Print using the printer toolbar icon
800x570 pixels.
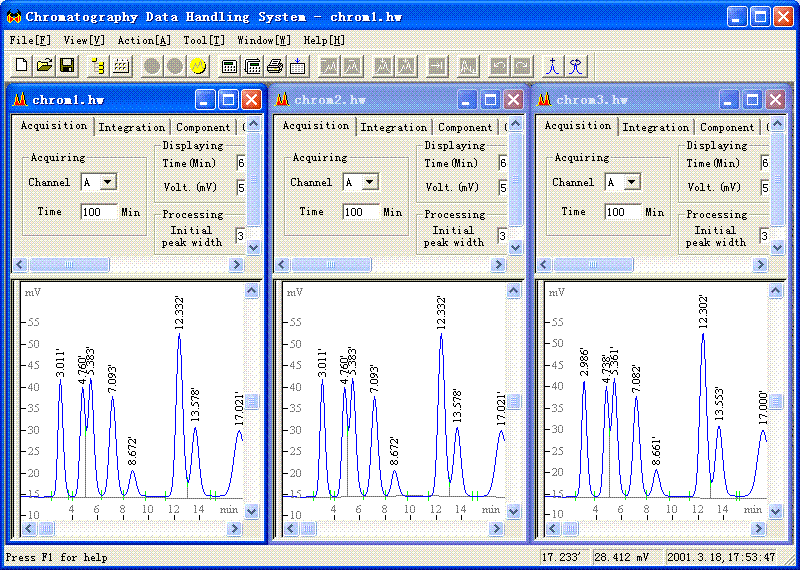click(x=275, y=65)
